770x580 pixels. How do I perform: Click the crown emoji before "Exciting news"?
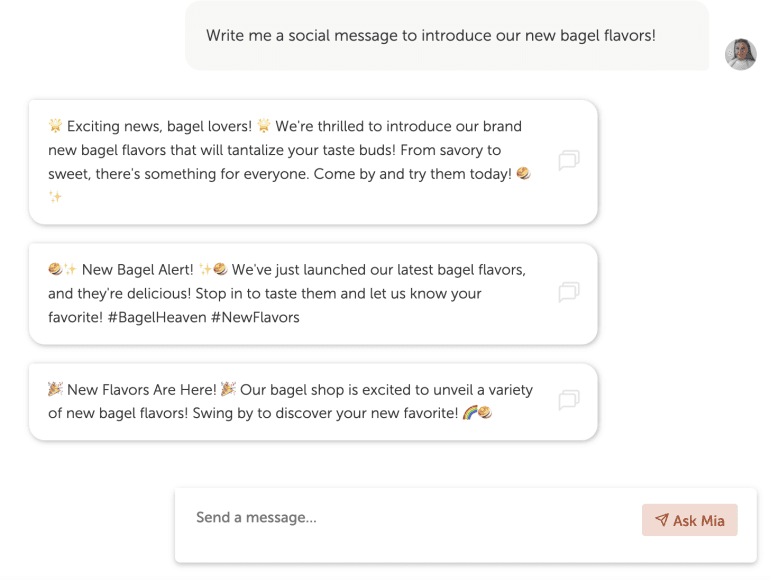(55, 126)
